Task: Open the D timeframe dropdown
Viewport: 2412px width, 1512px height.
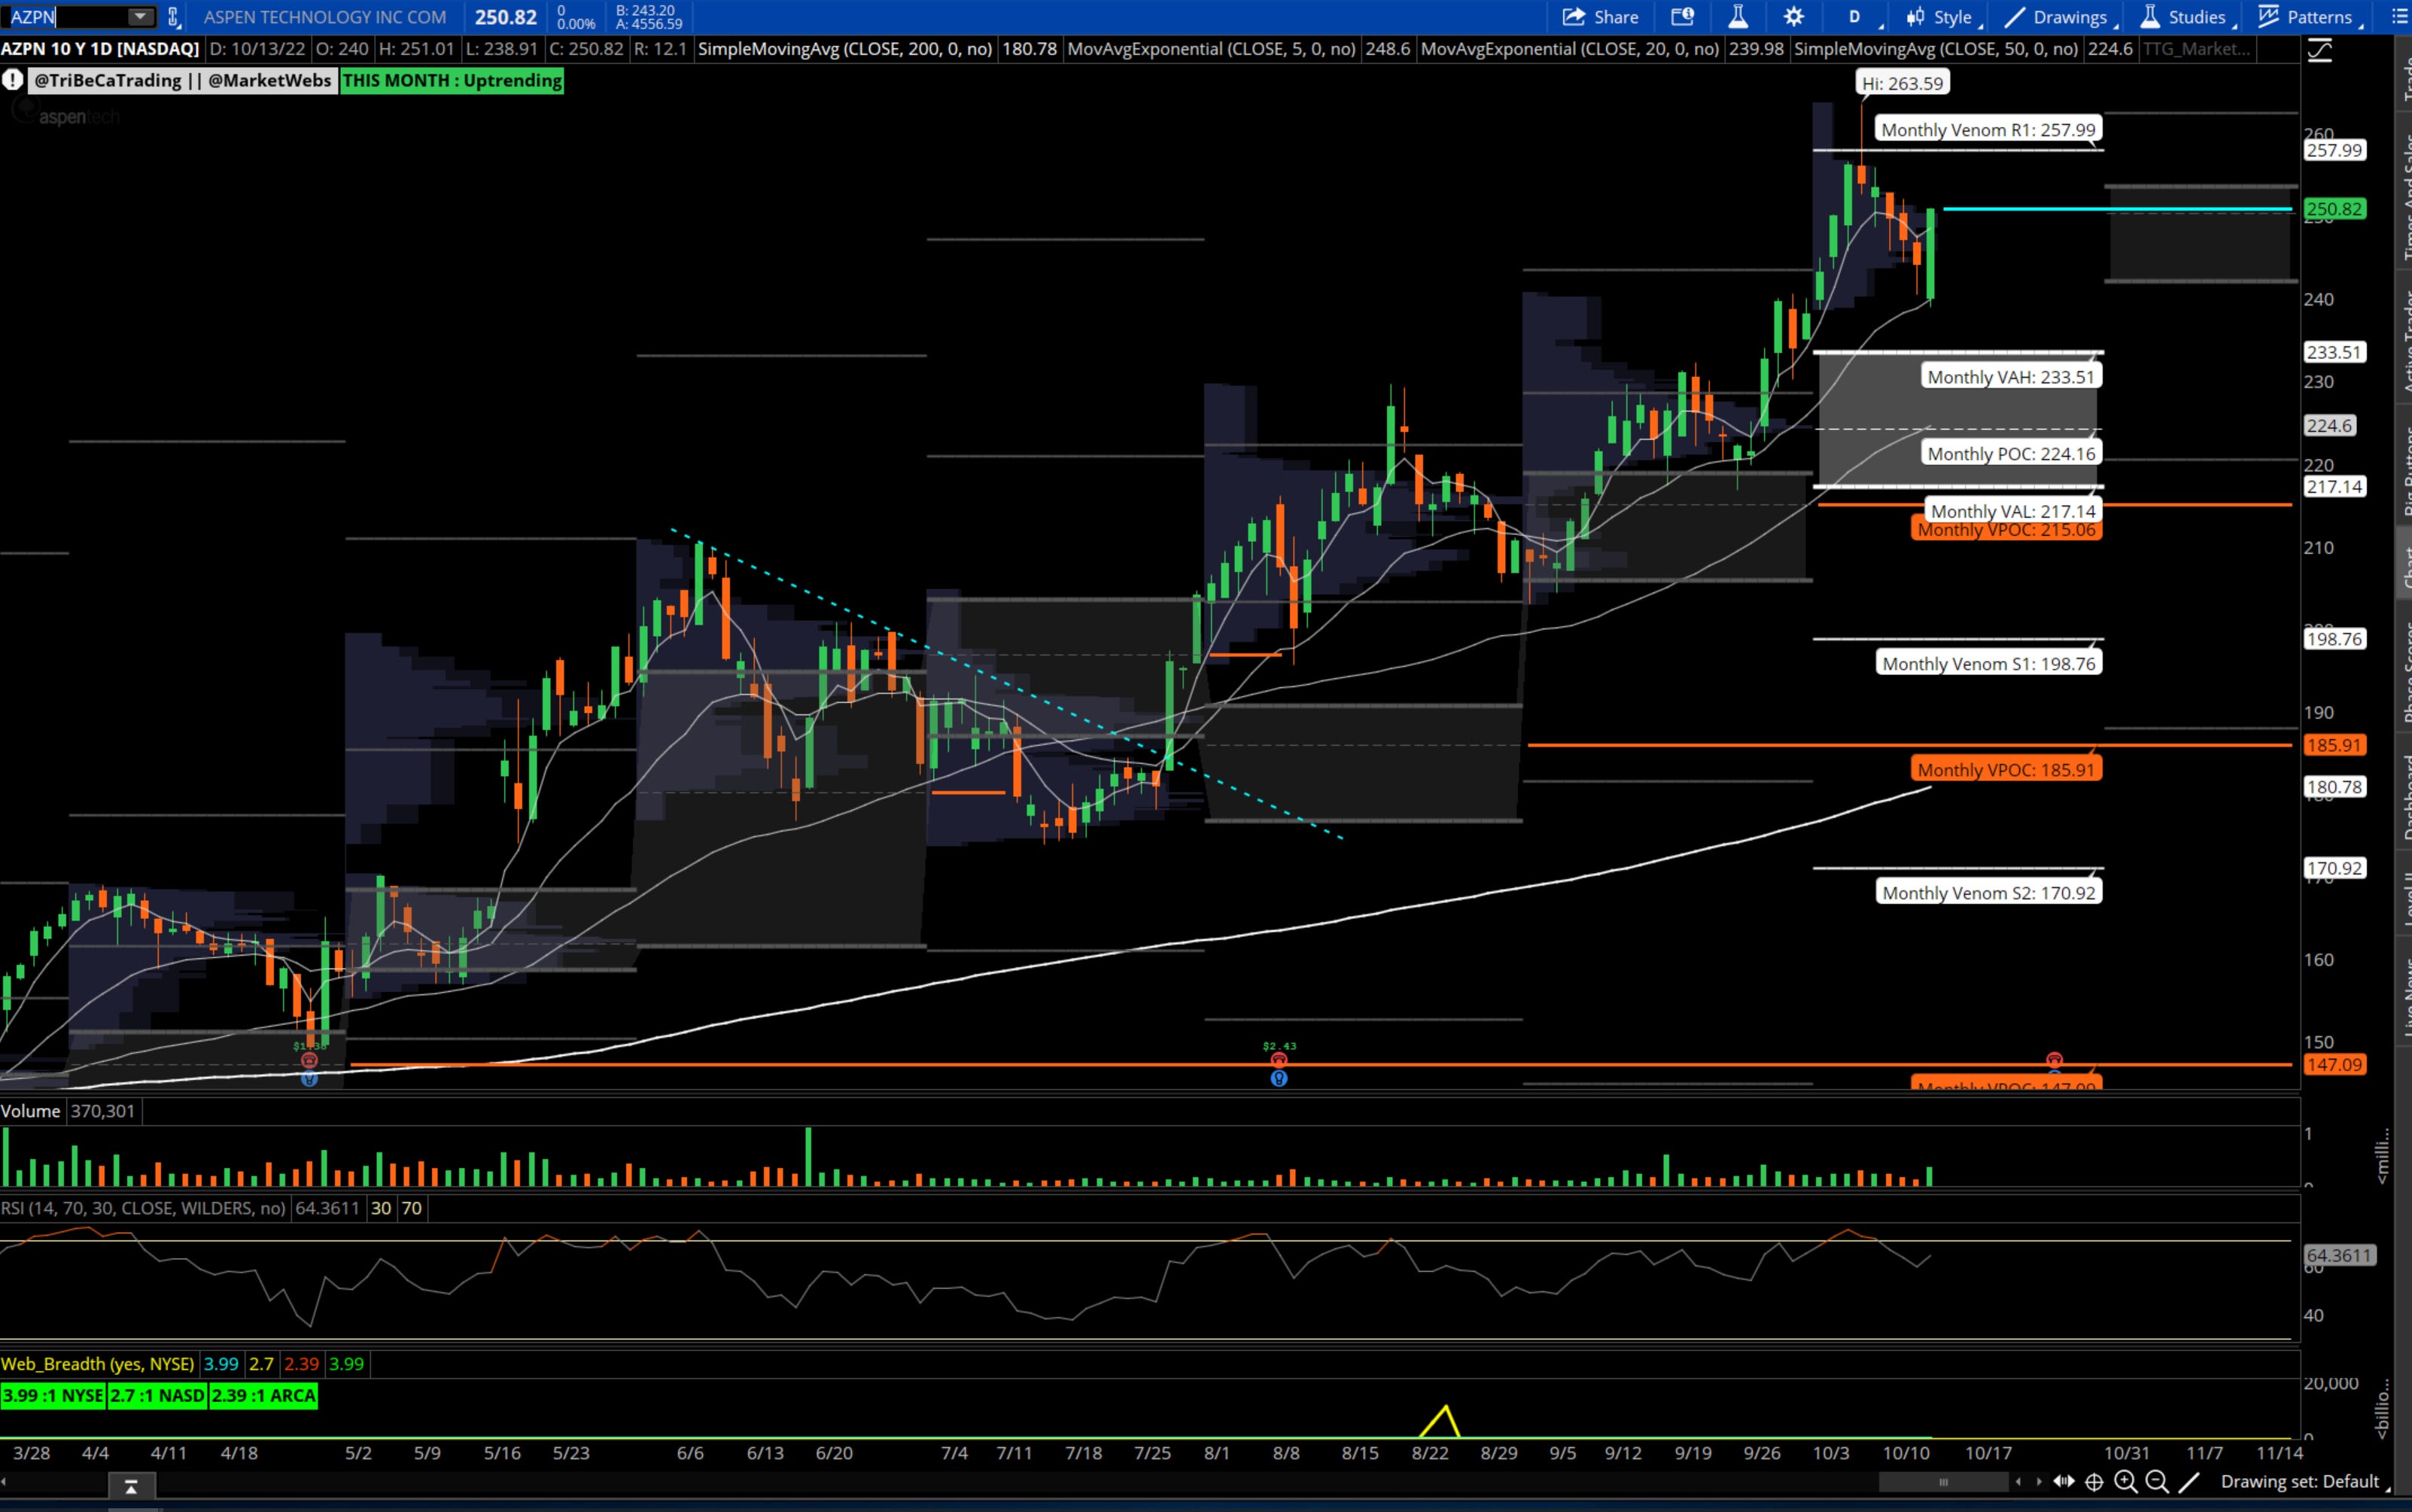Action: [1856, 17]
